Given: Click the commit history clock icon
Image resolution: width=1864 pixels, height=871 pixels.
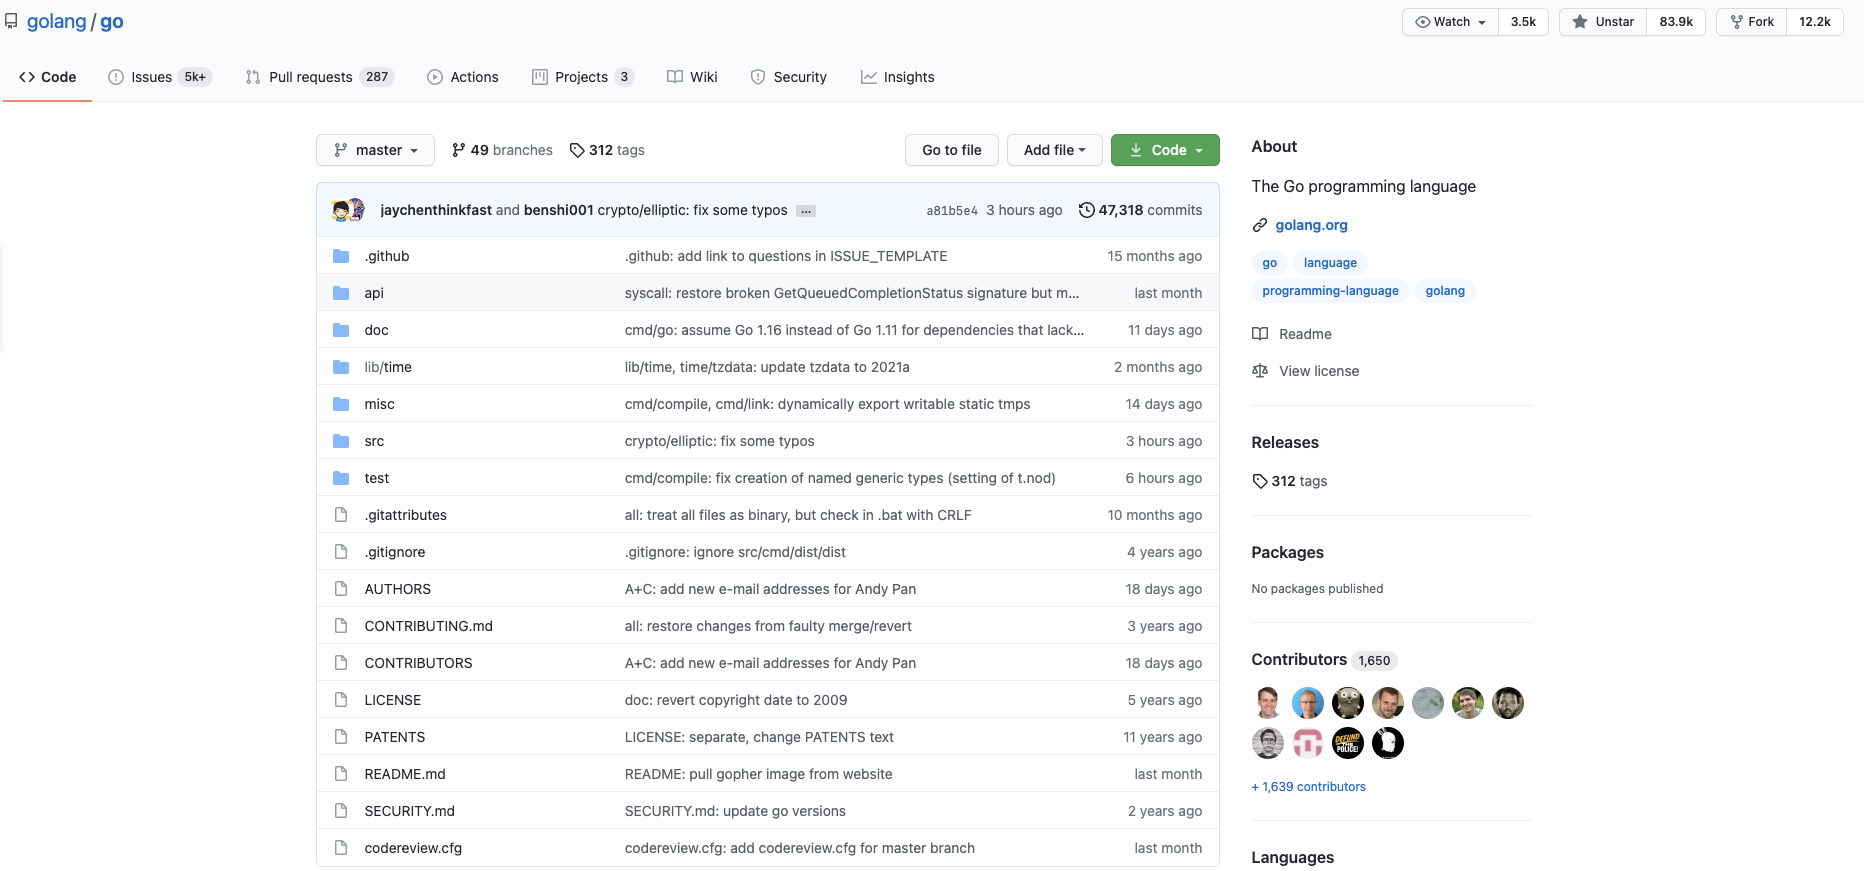Looking at the screenshot, I should click(1087, 210).
